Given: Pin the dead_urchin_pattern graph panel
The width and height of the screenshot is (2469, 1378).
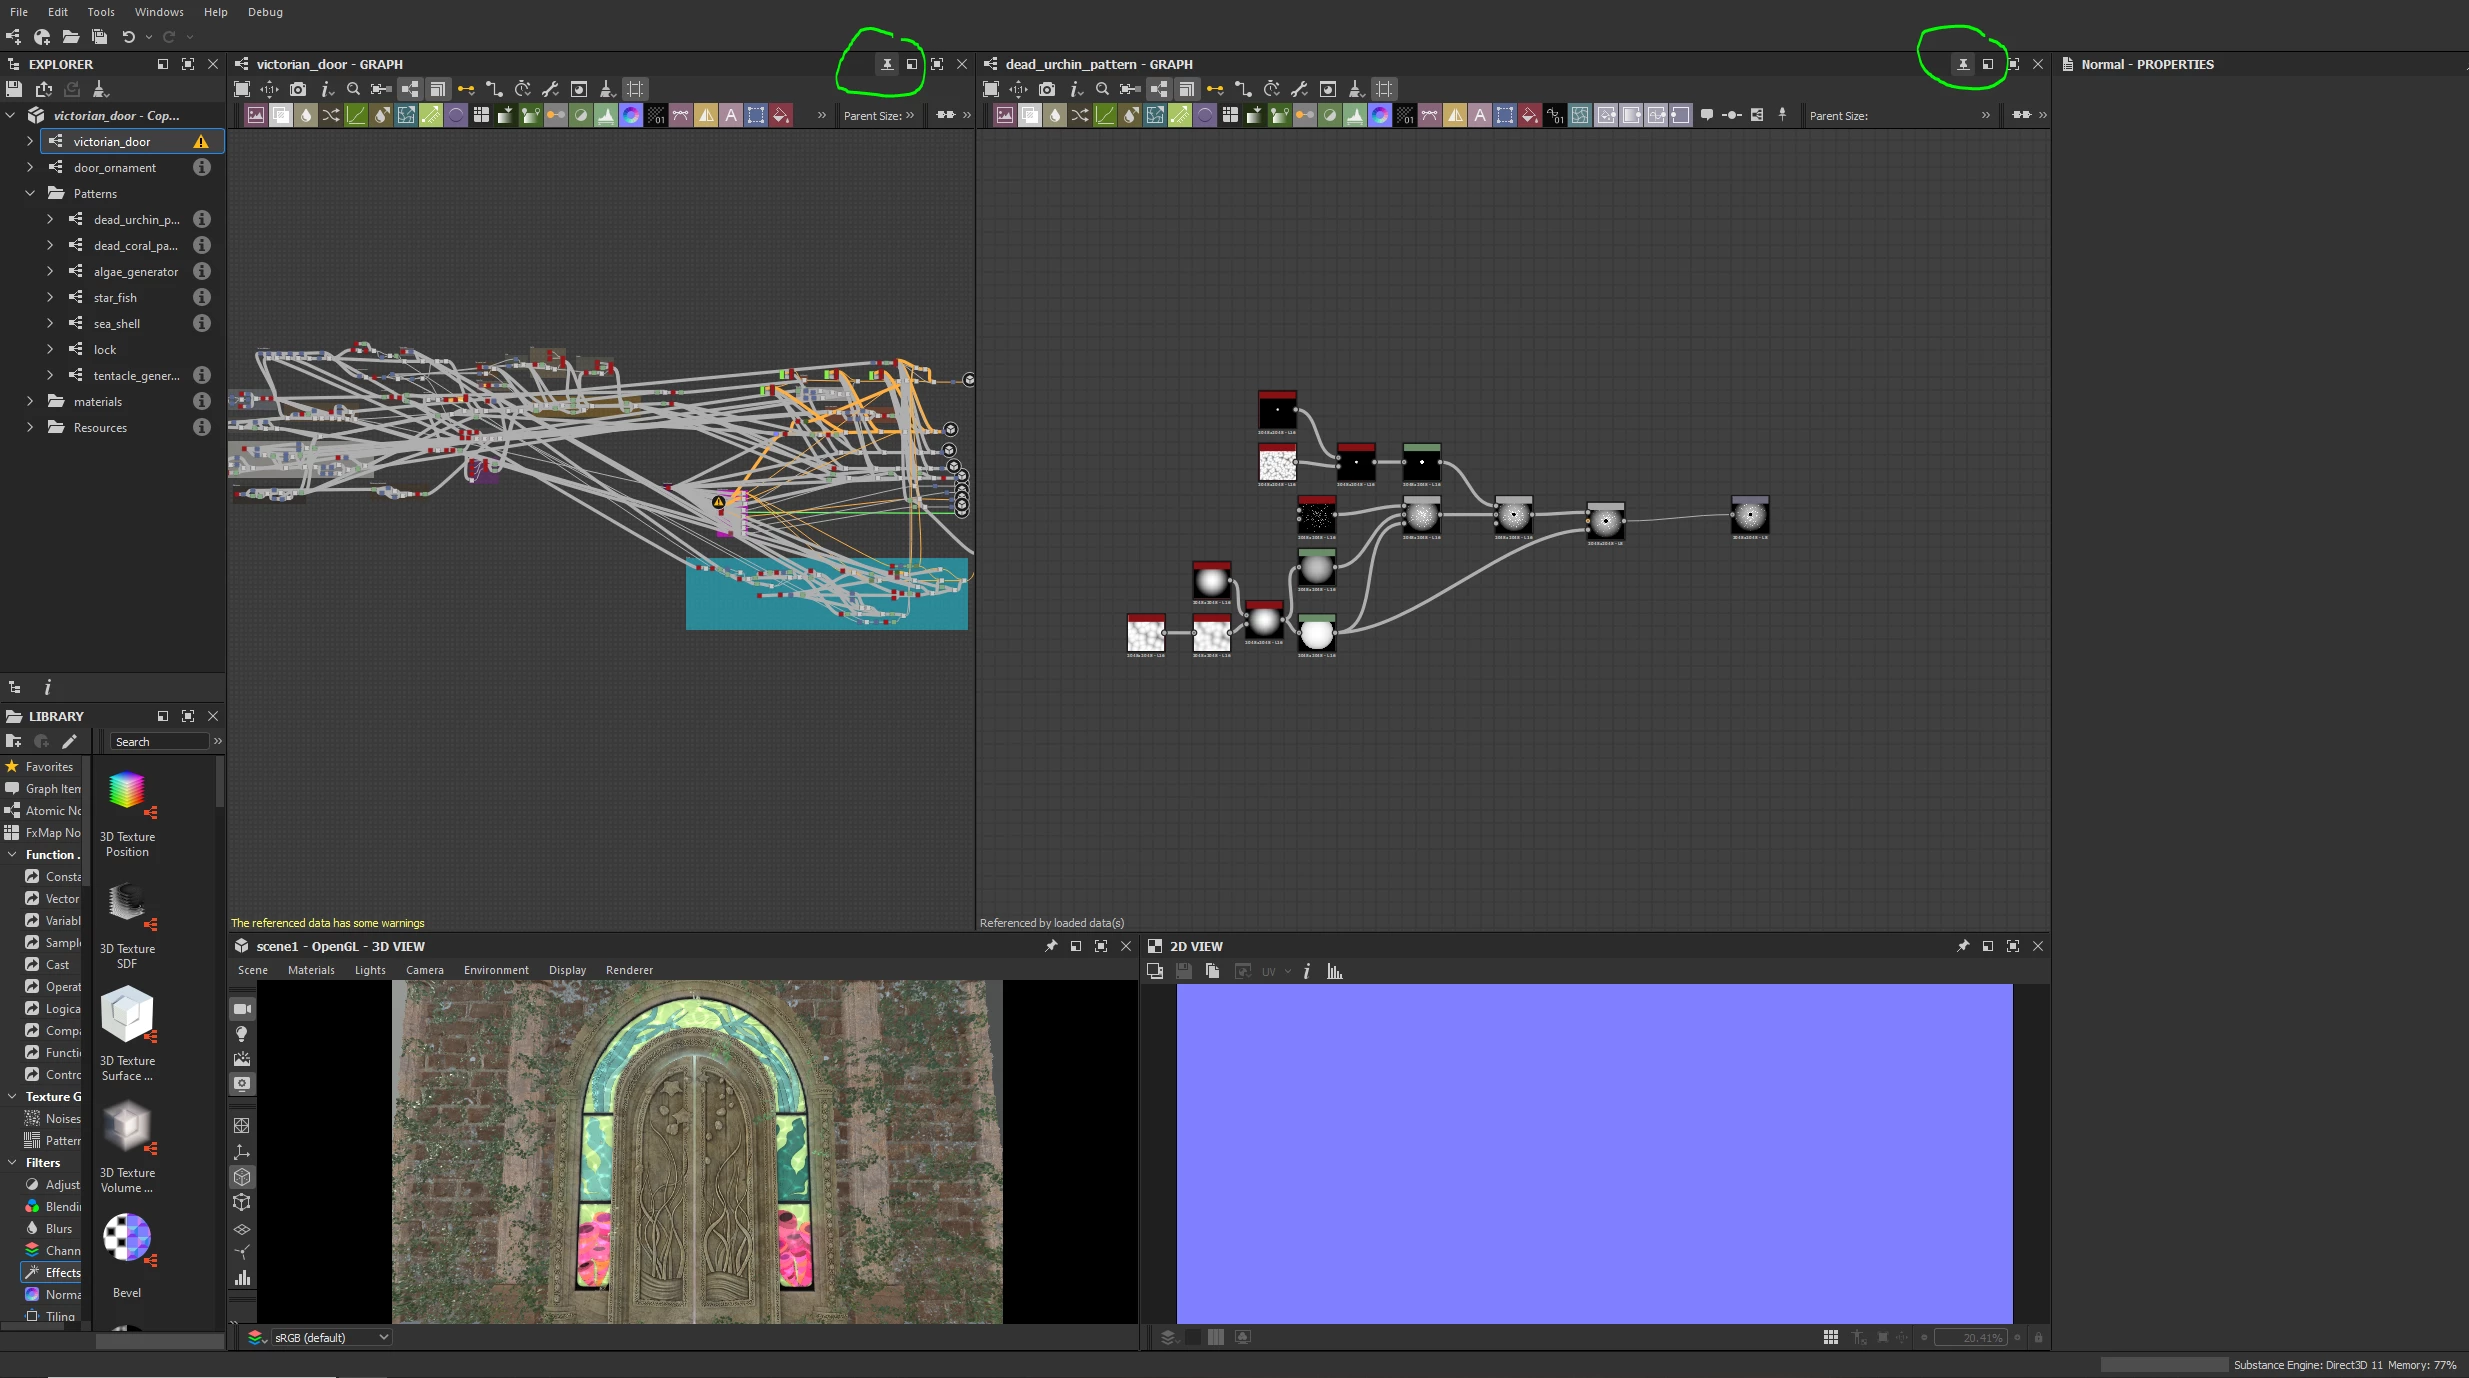Looking at the screenshot, I should pos(1963,64).
